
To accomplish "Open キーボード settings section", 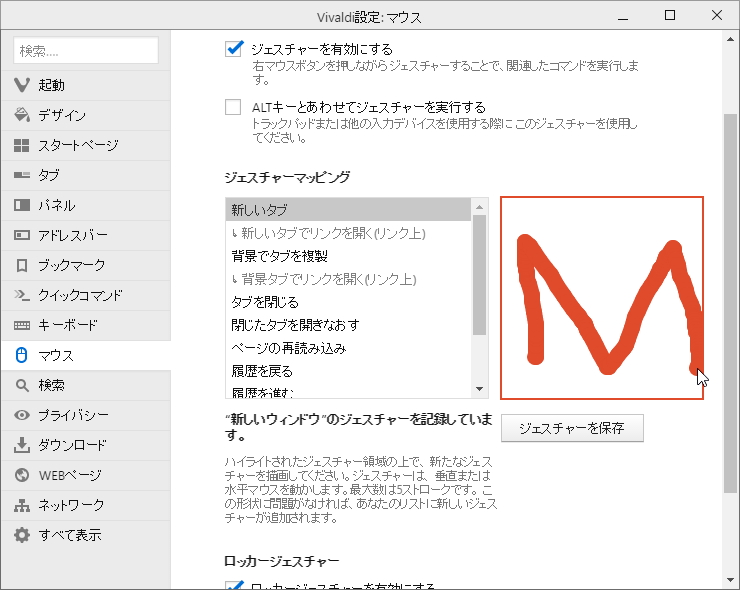I will click(x=86, y=325).
